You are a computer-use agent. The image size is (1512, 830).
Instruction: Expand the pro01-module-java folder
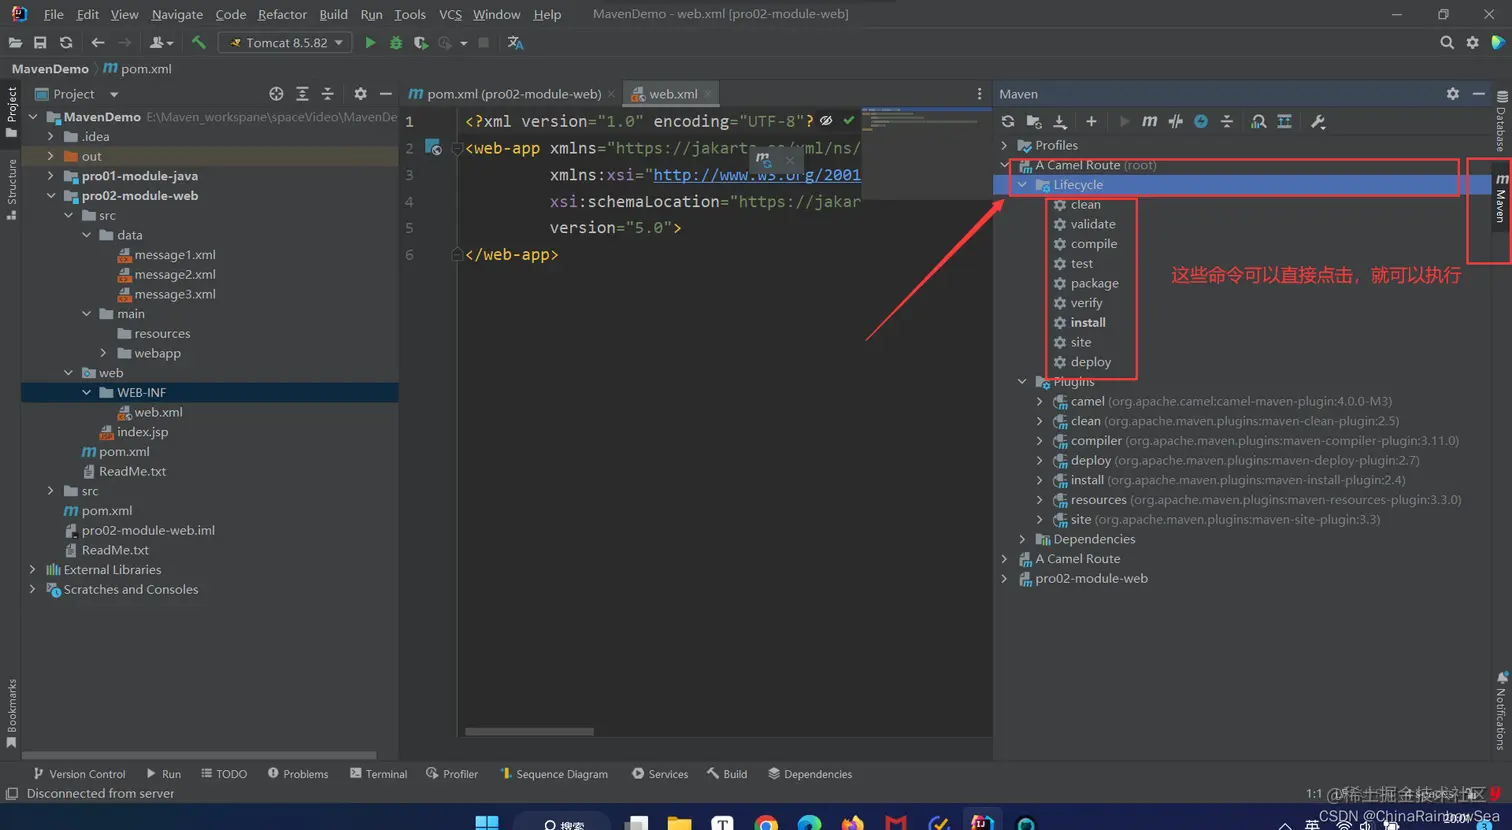click(51, 176)
